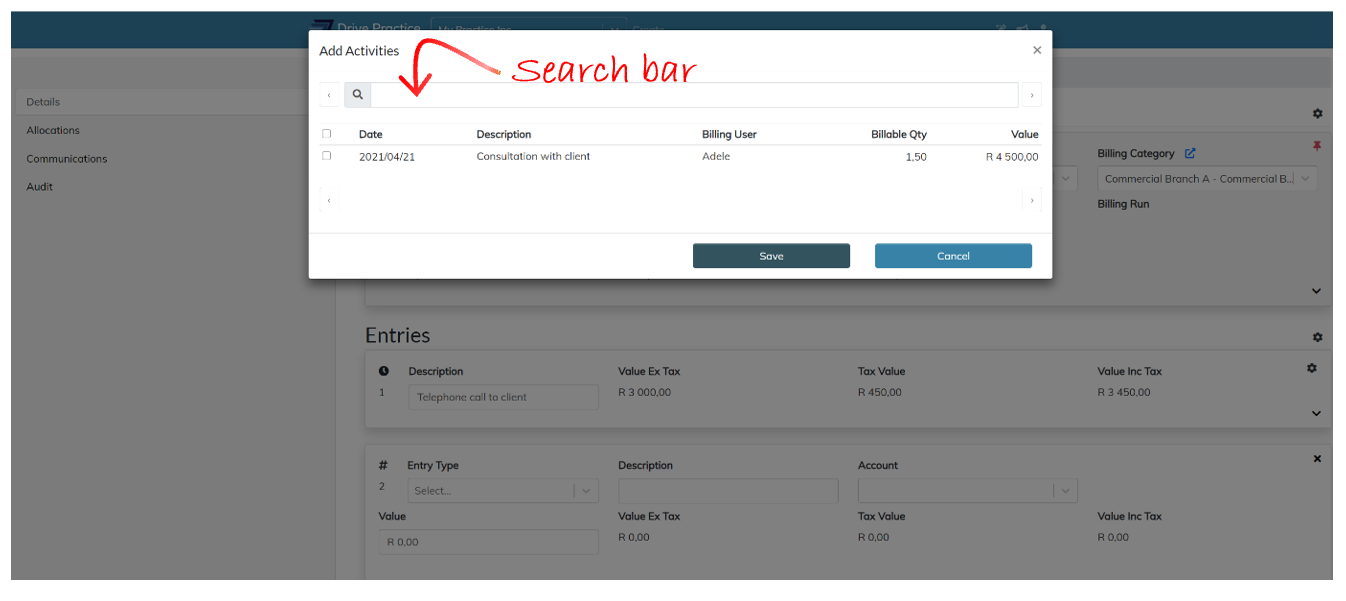Open the Entry Type dropdown
Screen dimensions: 1346x601
pyautogui.click(x=503, y=491)
